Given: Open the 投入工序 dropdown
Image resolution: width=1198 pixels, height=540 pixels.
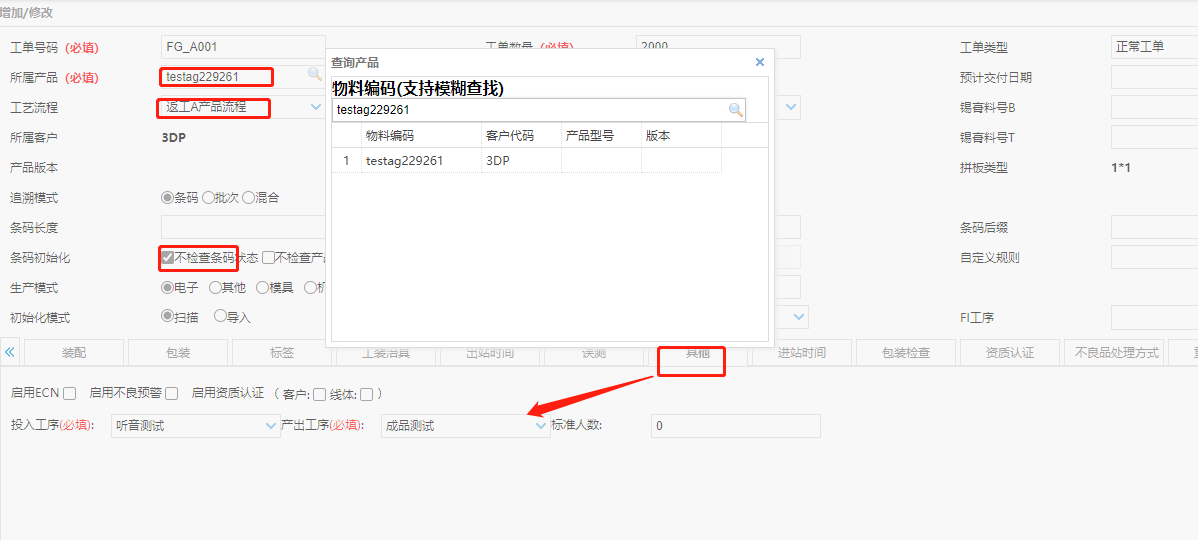Looking at the screenshot, I should coord(271,426).
